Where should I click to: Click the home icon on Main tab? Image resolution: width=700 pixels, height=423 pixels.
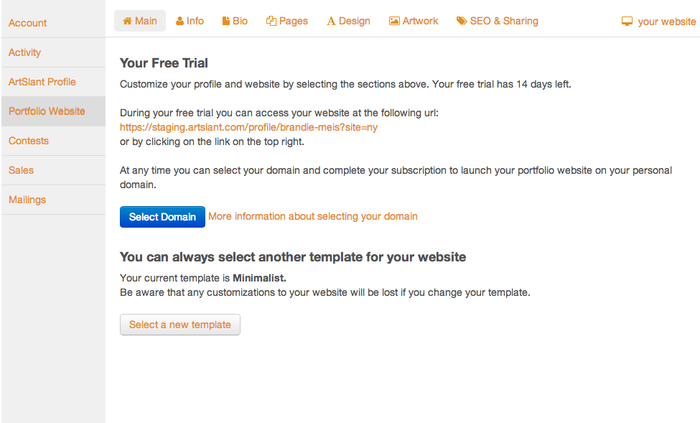coord(127,21)
